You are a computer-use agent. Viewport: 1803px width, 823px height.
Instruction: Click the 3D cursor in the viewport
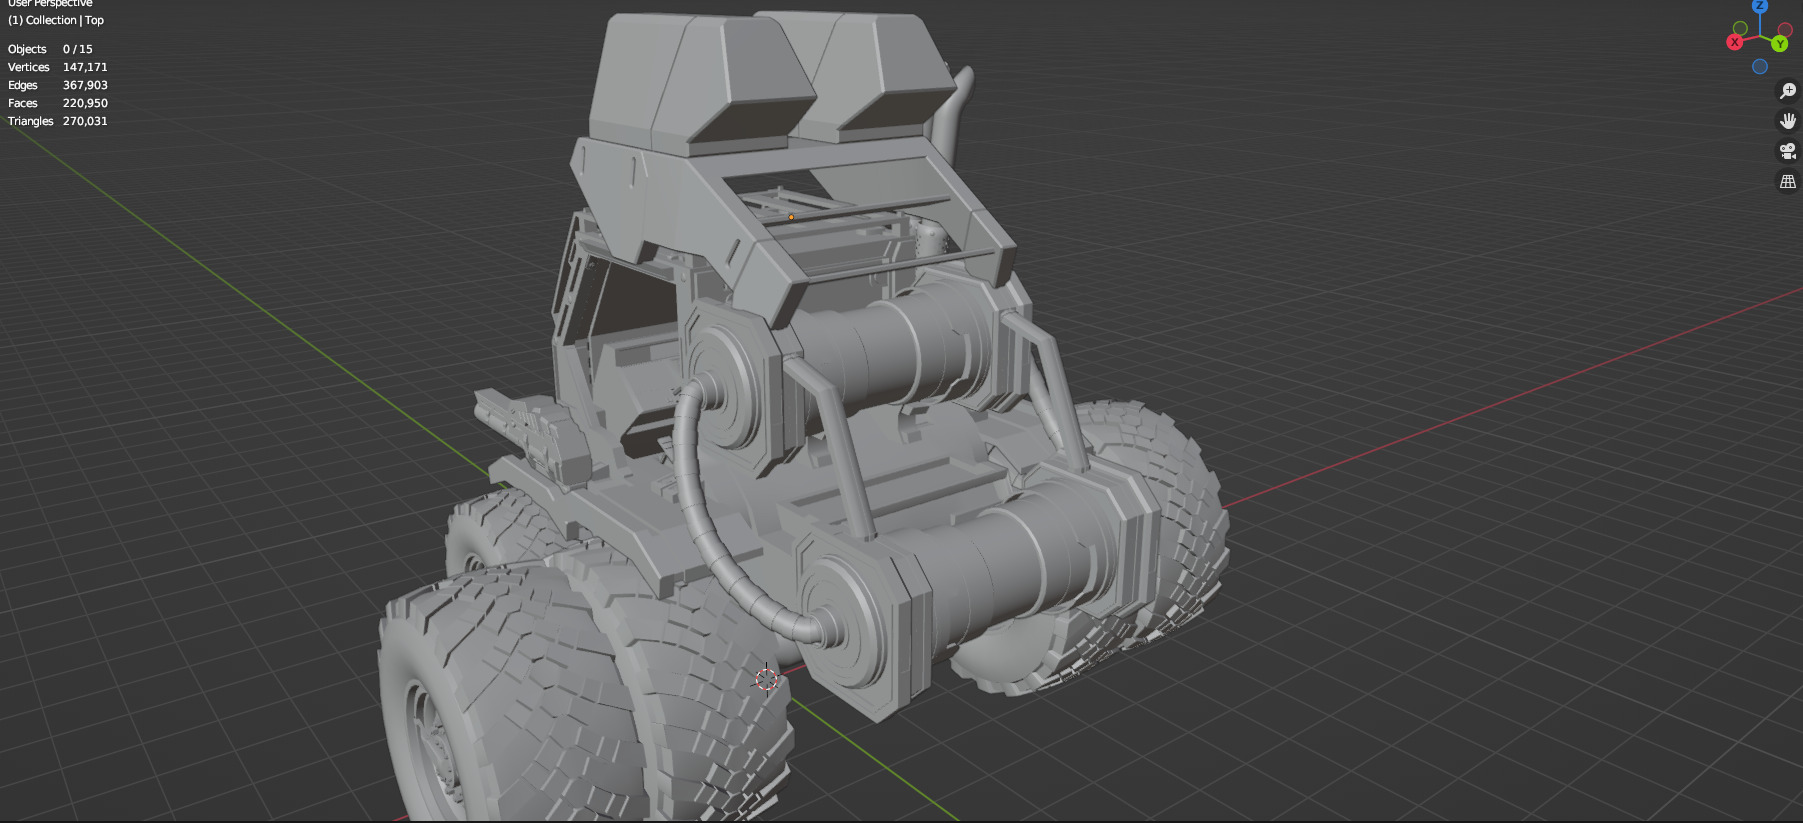point(766,680)
